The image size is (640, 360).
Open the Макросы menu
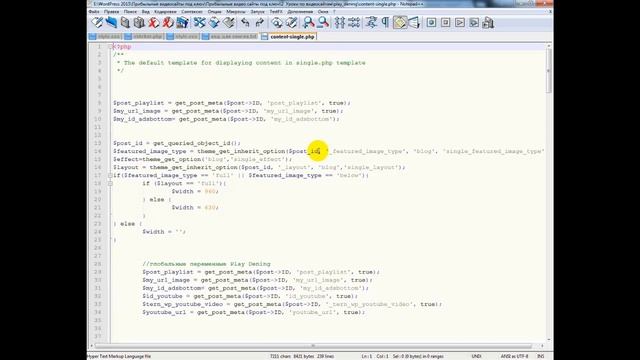236,12
